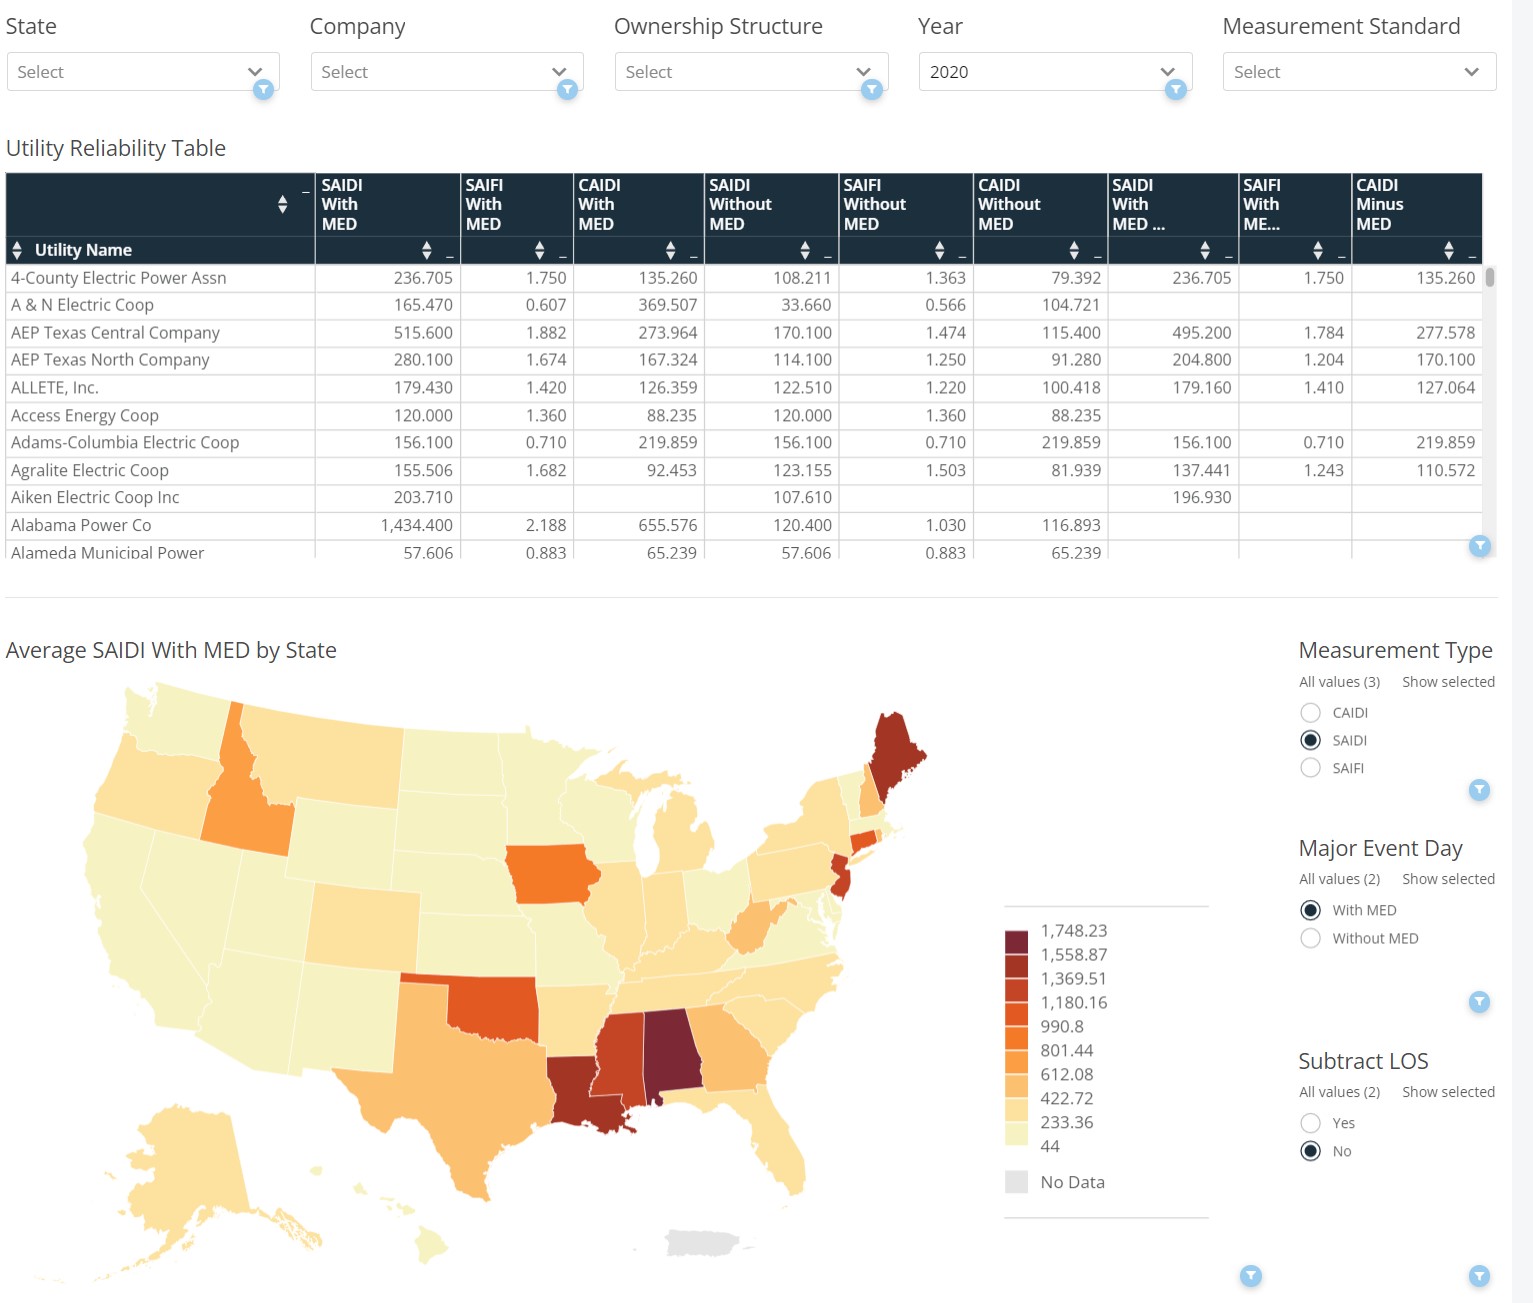Sort the SAIDI Without MED column
The image size is (1533, 1303).
805,250
